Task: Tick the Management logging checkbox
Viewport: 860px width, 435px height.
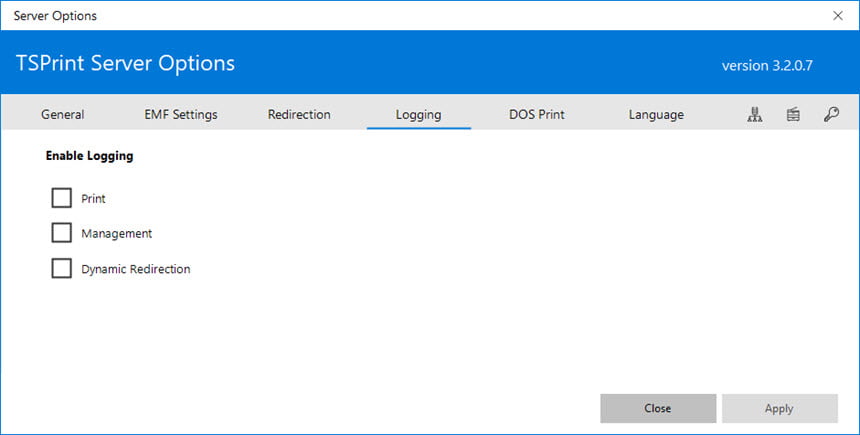Action: pos(61,233)
